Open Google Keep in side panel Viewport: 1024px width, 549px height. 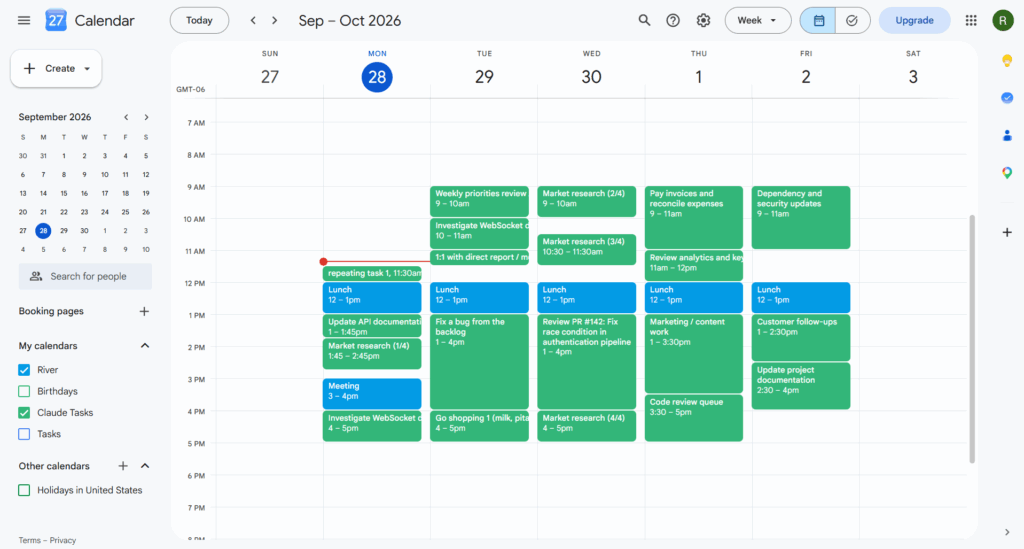pos(1007,61)
